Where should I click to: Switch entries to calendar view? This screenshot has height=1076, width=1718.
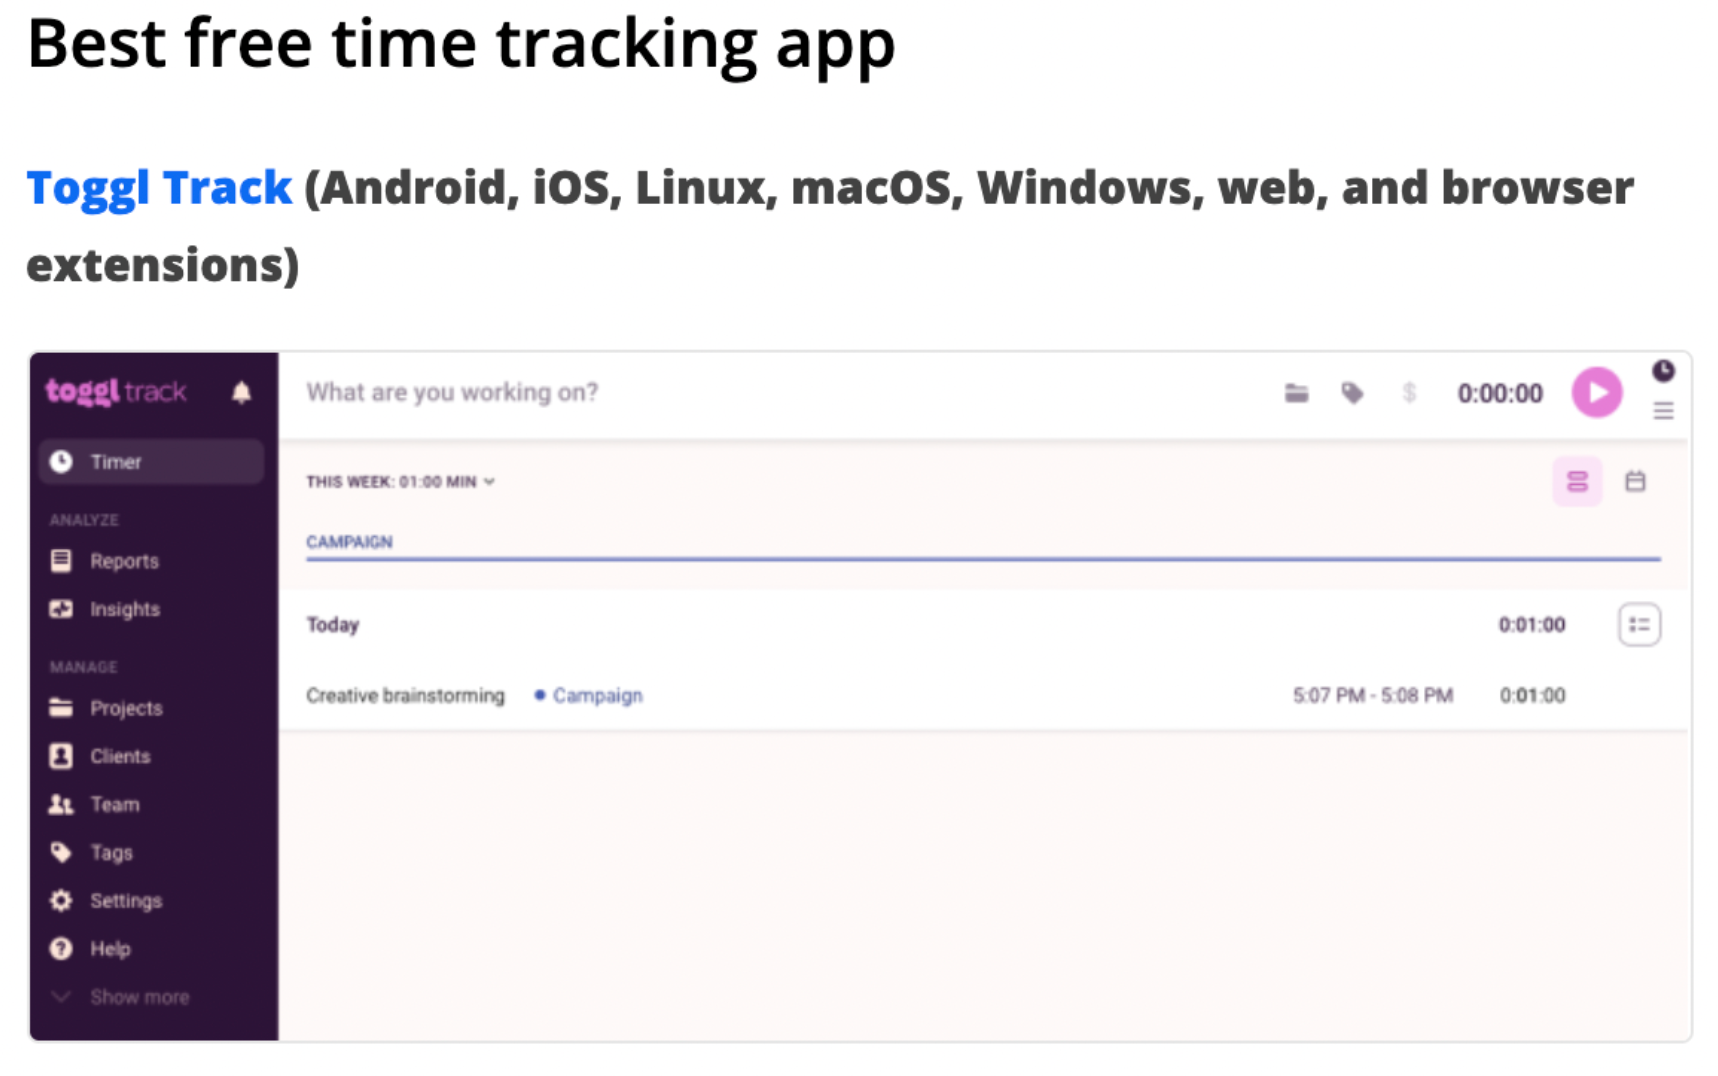pos(1637,481)
